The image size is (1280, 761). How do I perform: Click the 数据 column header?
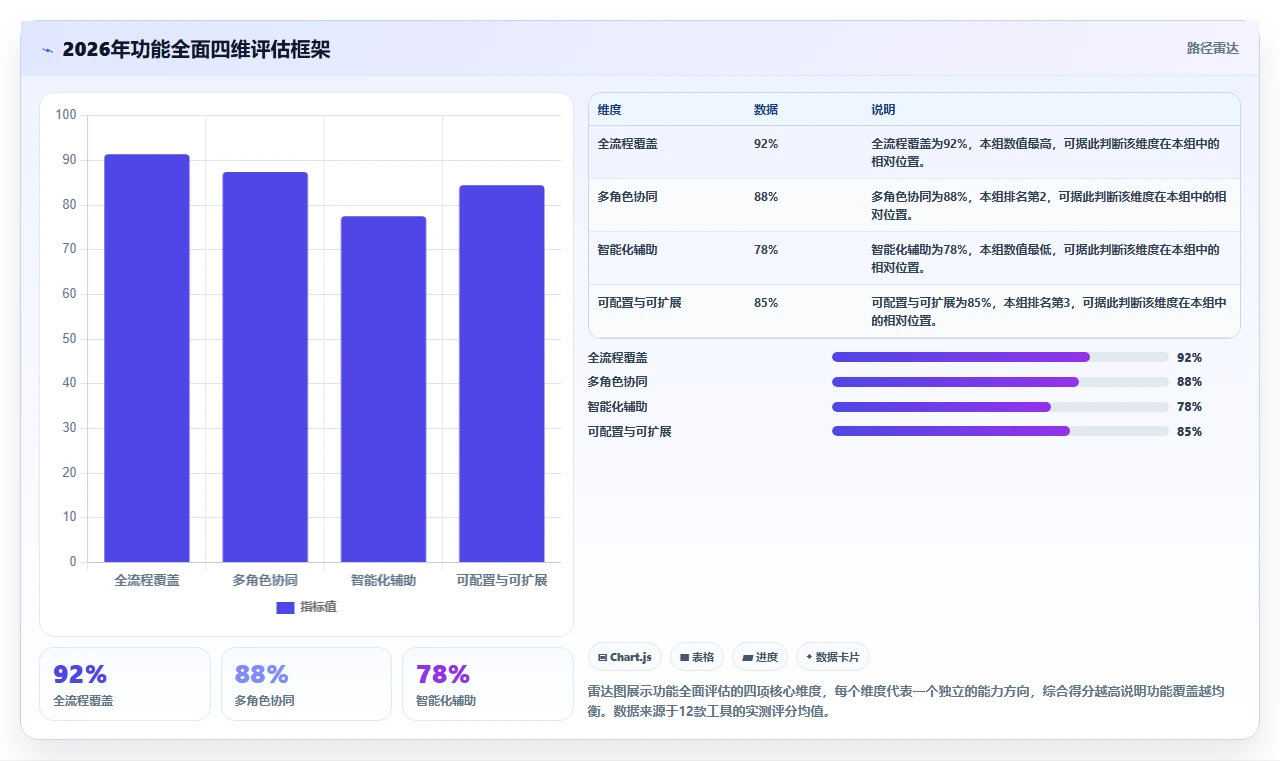click(766, 110)
